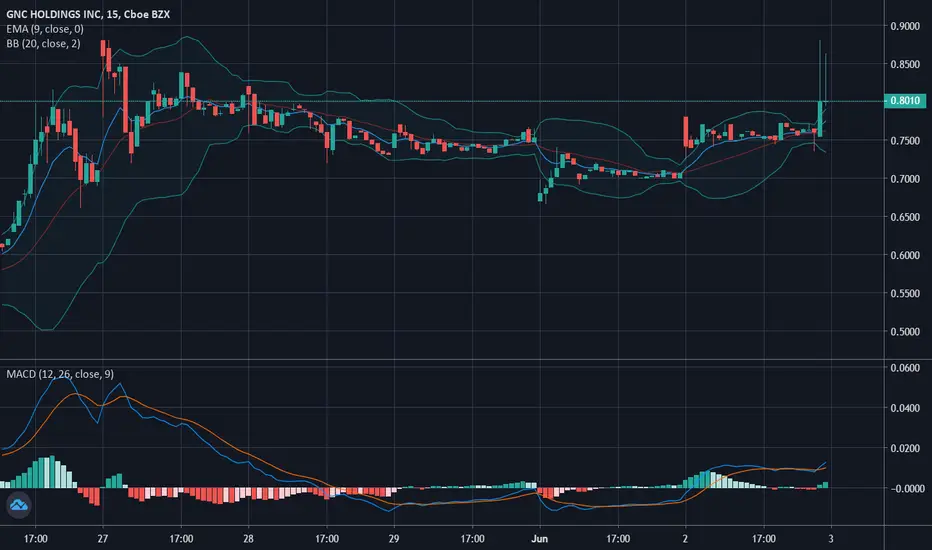Click the 0.6000 price axis label

point(905,255)
